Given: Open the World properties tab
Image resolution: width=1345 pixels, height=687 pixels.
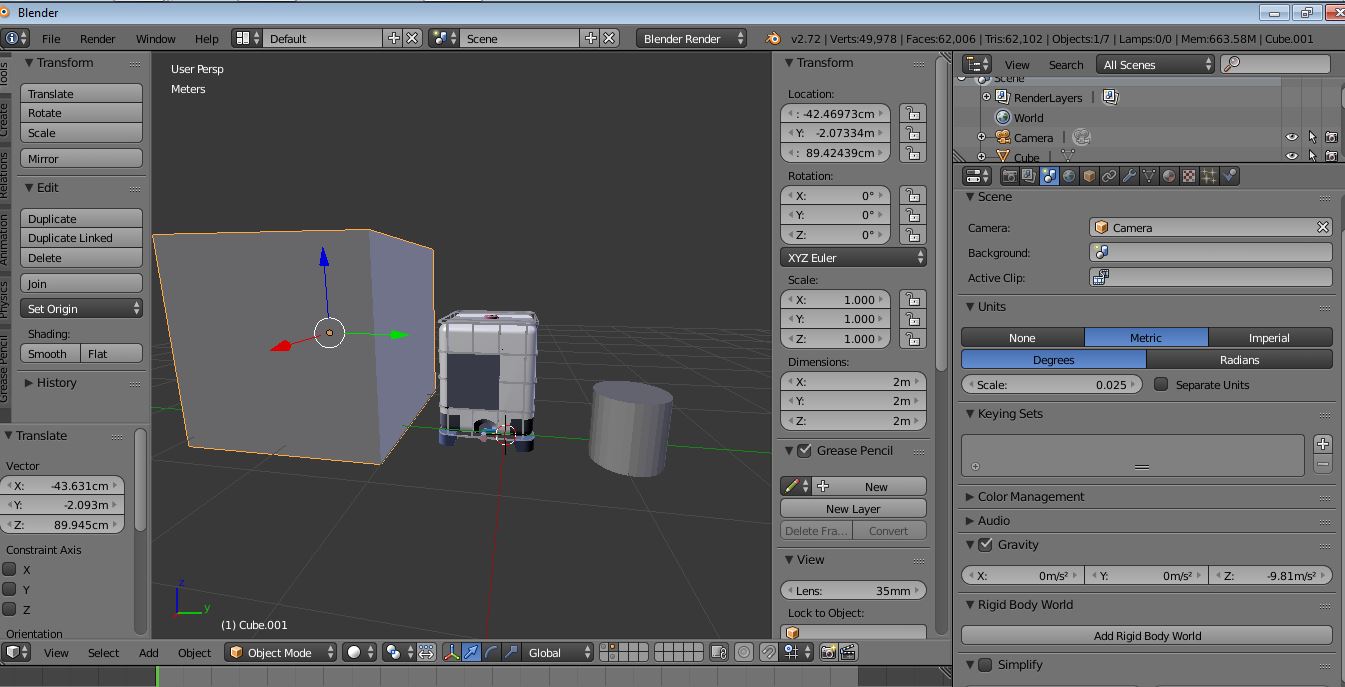Looking at the screenshot, I should click(1069, 176).
